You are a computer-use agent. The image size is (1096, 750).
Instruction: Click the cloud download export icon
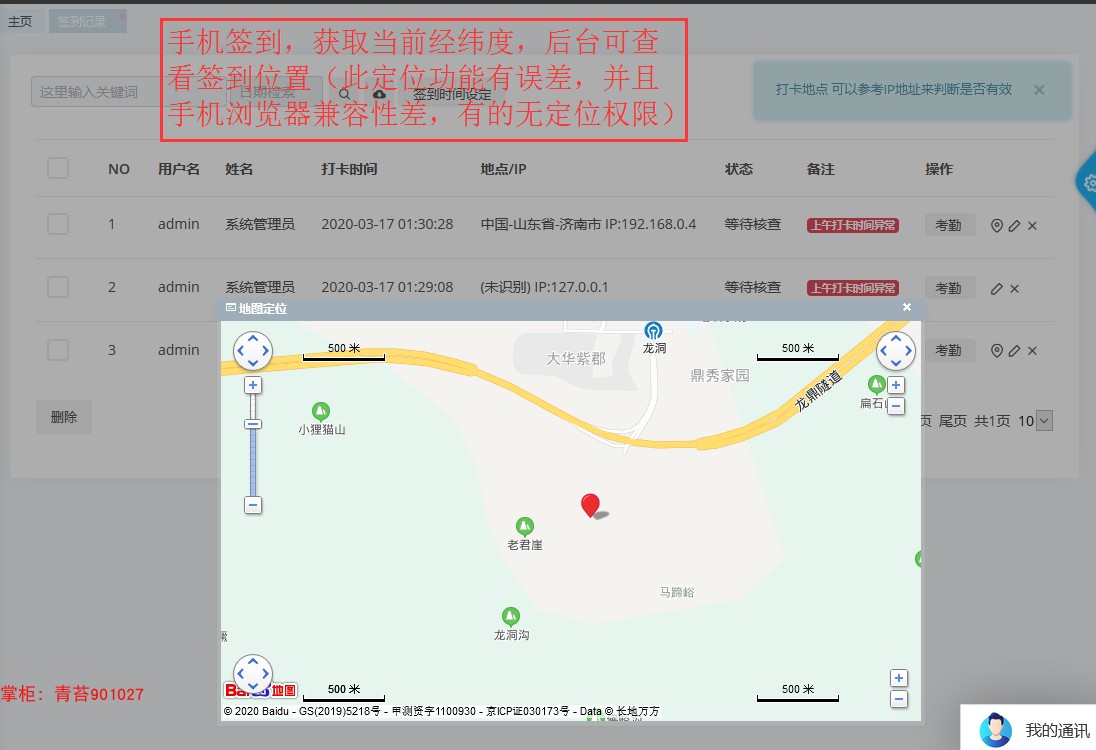[379, 93]
